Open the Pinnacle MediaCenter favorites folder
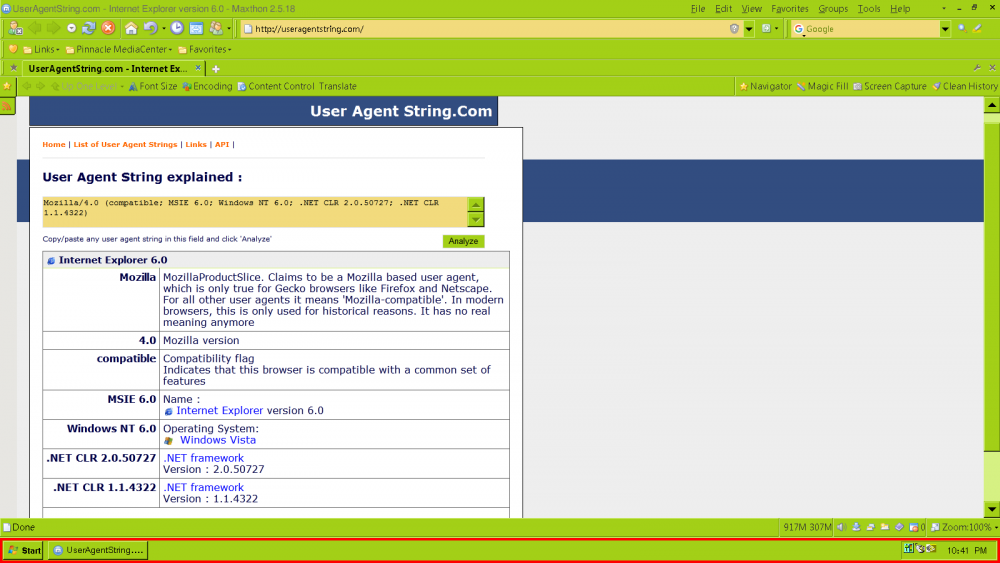 tap(119, 49)
